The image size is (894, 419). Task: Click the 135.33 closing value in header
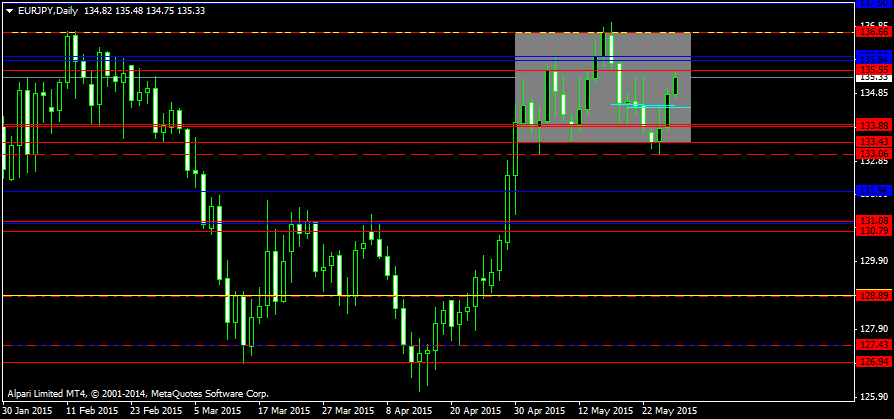pyautogui.click(x=192, y=11)
